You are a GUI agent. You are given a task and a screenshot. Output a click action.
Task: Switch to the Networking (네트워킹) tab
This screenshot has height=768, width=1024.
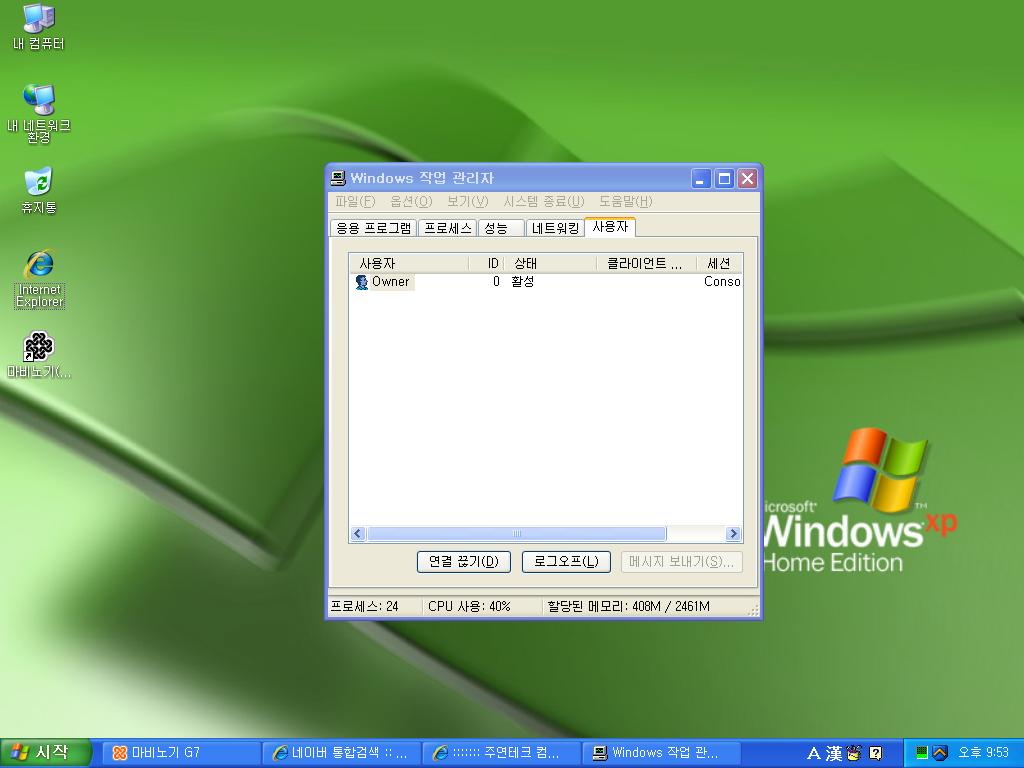(555, 228)
